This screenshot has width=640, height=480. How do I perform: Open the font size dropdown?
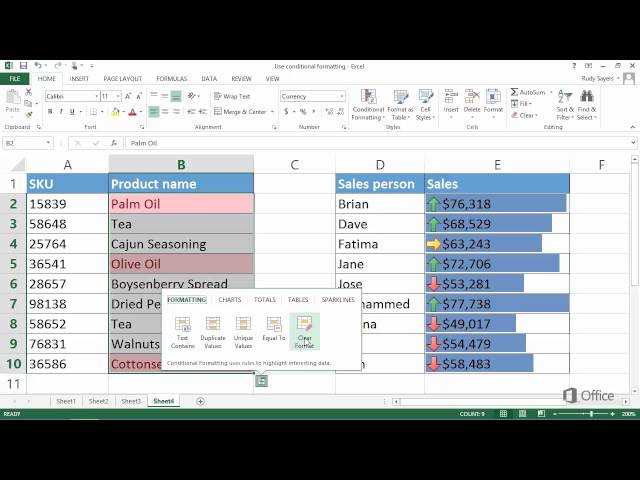coord(118,96)
